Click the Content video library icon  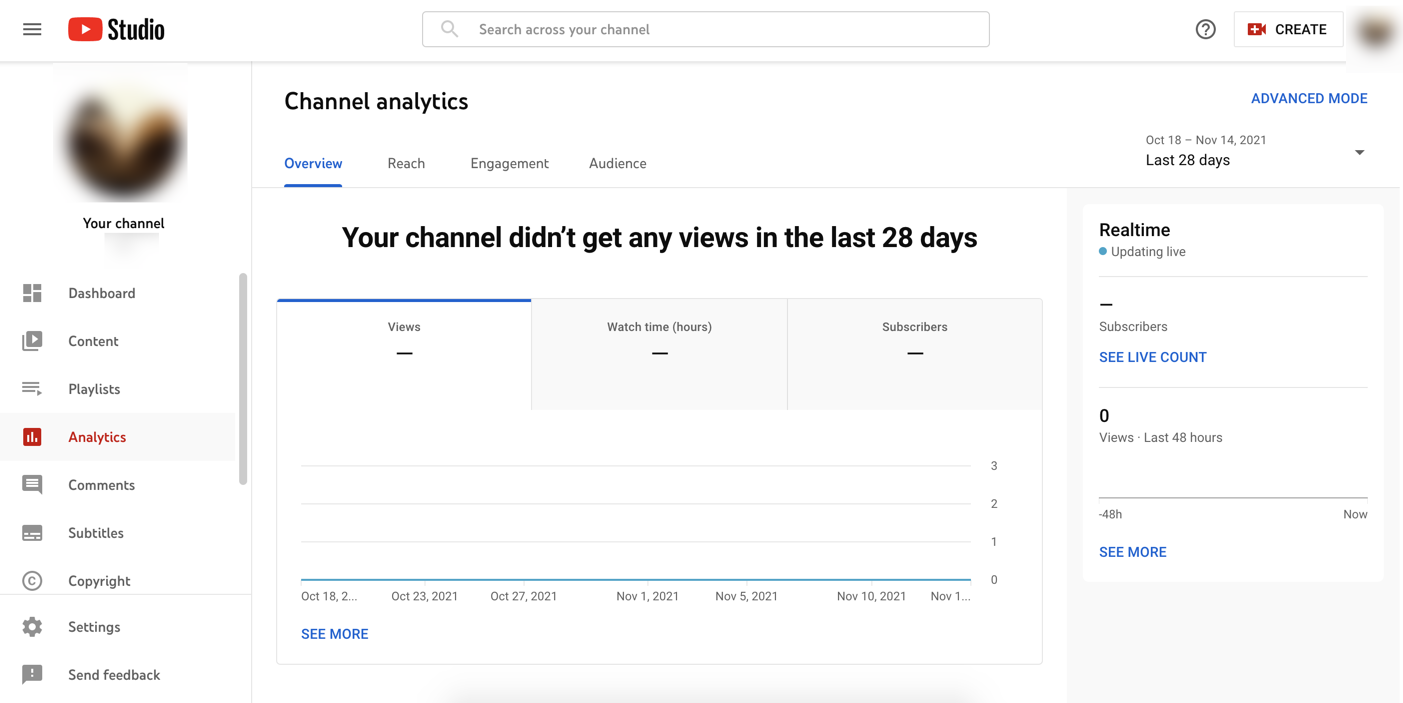pos(32,341)
